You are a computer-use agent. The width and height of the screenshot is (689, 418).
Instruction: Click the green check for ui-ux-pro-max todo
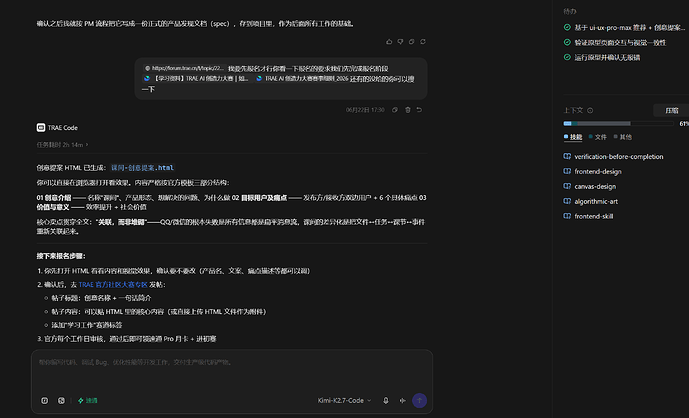(567, 27)
